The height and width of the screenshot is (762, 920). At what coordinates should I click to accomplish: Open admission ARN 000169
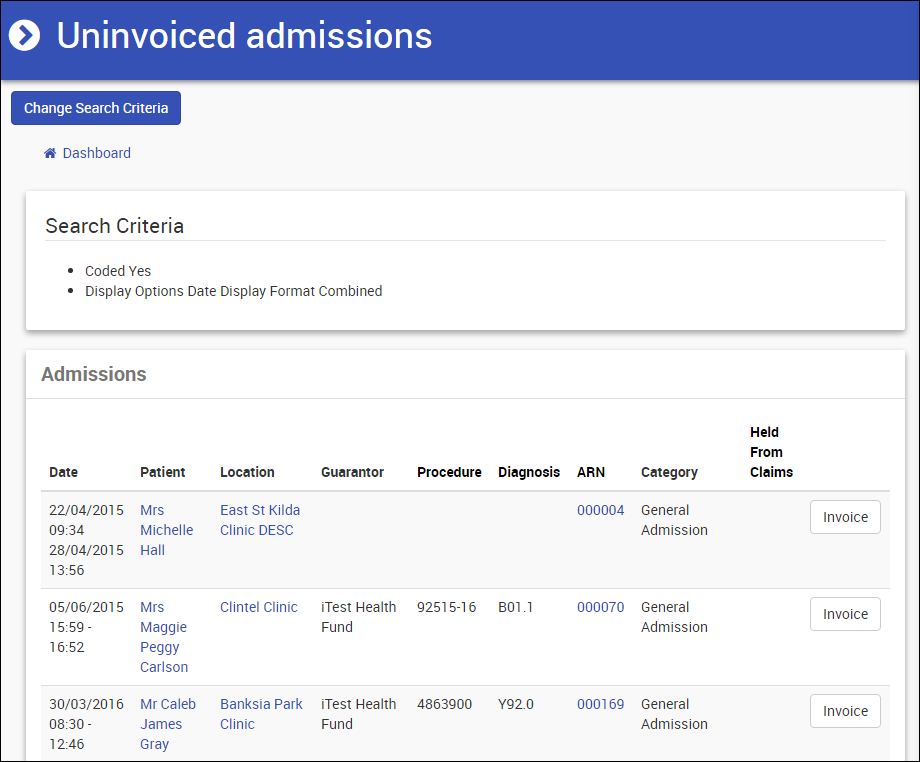point(600,704)
